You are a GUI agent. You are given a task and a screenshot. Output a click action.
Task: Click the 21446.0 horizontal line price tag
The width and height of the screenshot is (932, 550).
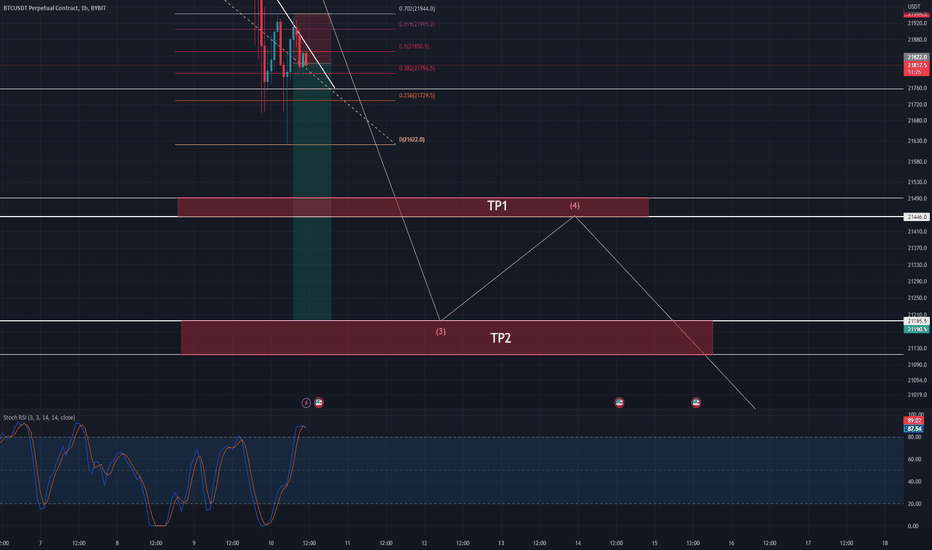[917, 217]
